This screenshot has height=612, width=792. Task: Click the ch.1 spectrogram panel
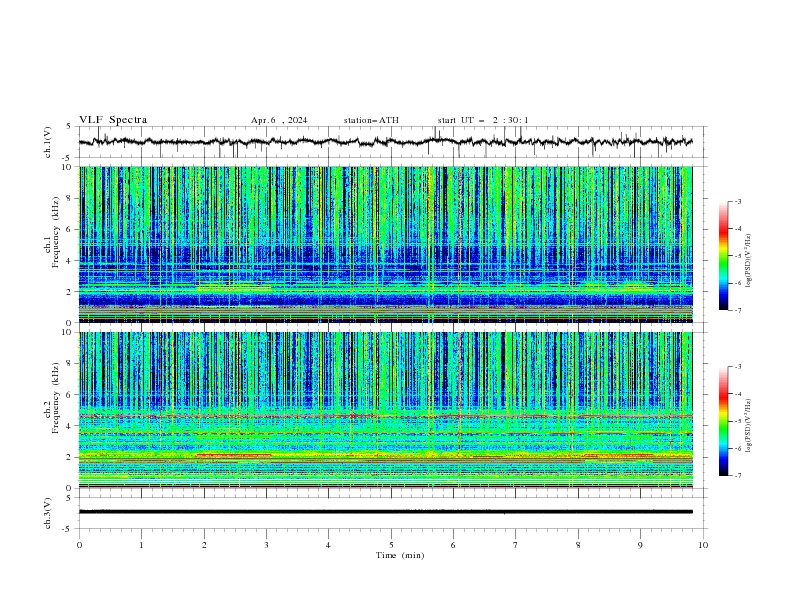385,244
